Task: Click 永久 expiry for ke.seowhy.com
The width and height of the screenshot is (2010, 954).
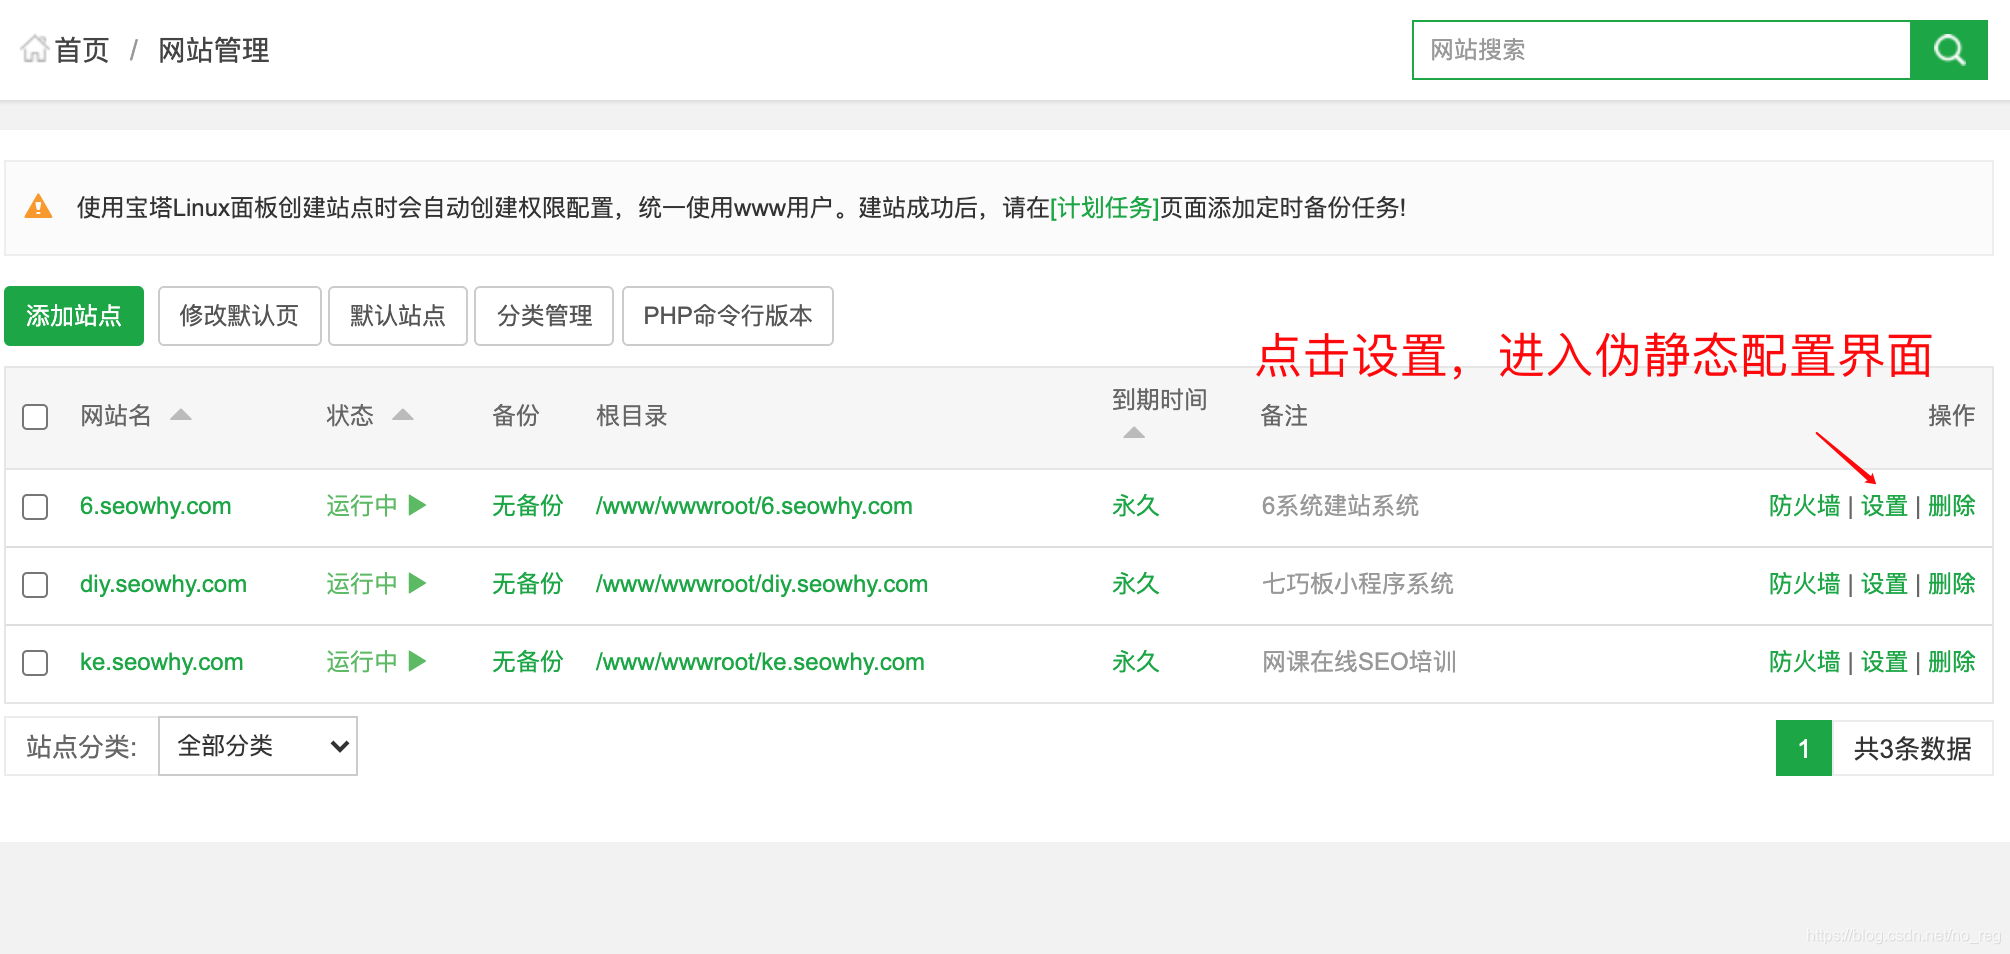Action: (x=1135, y=662)
